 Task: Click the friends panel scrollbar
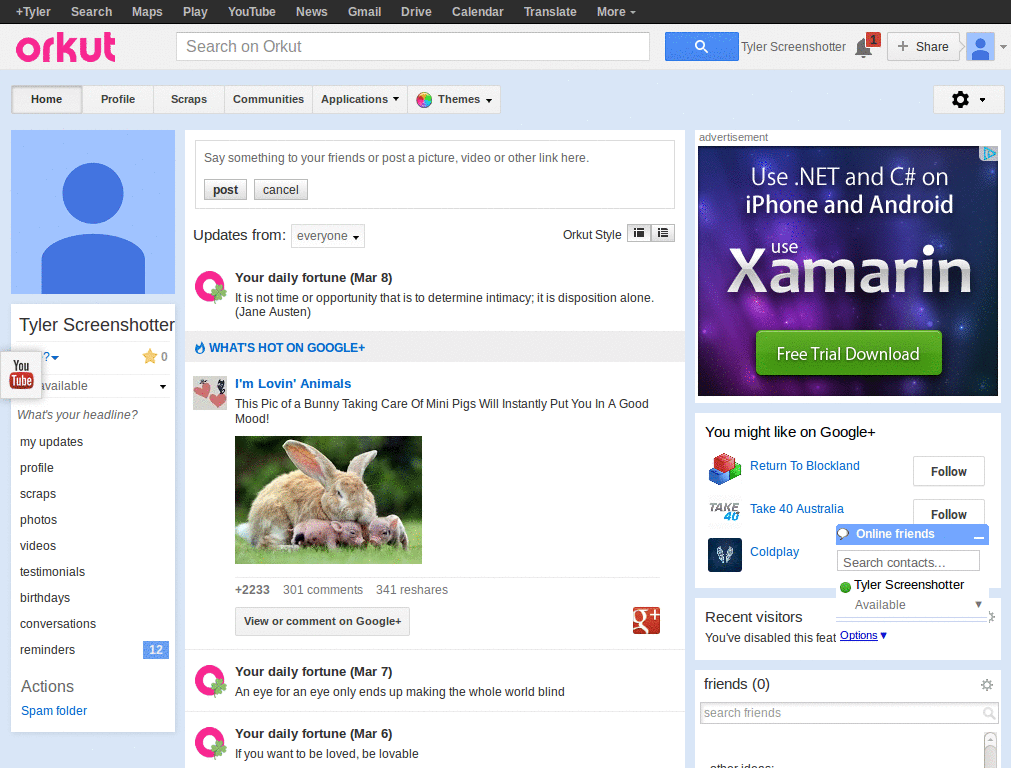pyautogui.click(x=990, y=750)
